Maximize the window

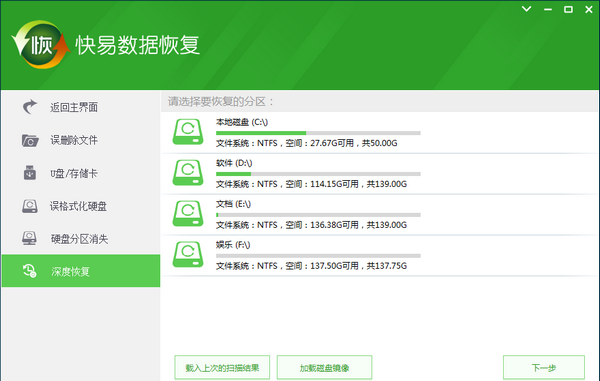[568, 9]
